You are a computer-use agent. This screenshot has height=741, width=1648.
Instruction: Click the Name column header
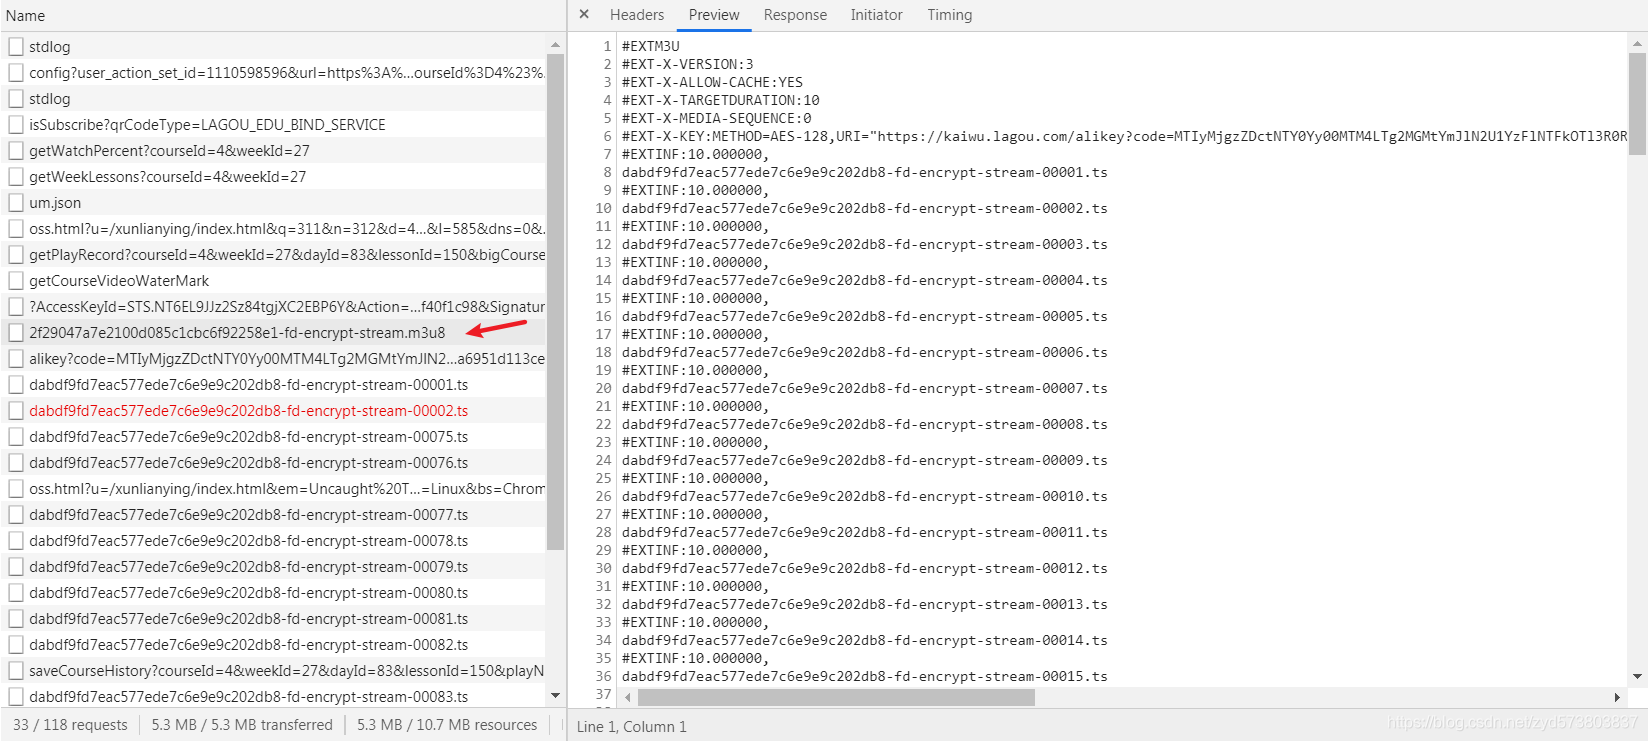[x=283, y=16]
